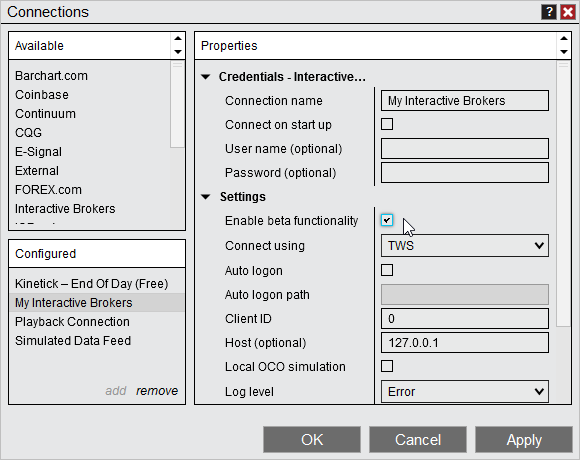Click the Available list scrollbar thumb

pyautogui.click(x=178, y=104)
